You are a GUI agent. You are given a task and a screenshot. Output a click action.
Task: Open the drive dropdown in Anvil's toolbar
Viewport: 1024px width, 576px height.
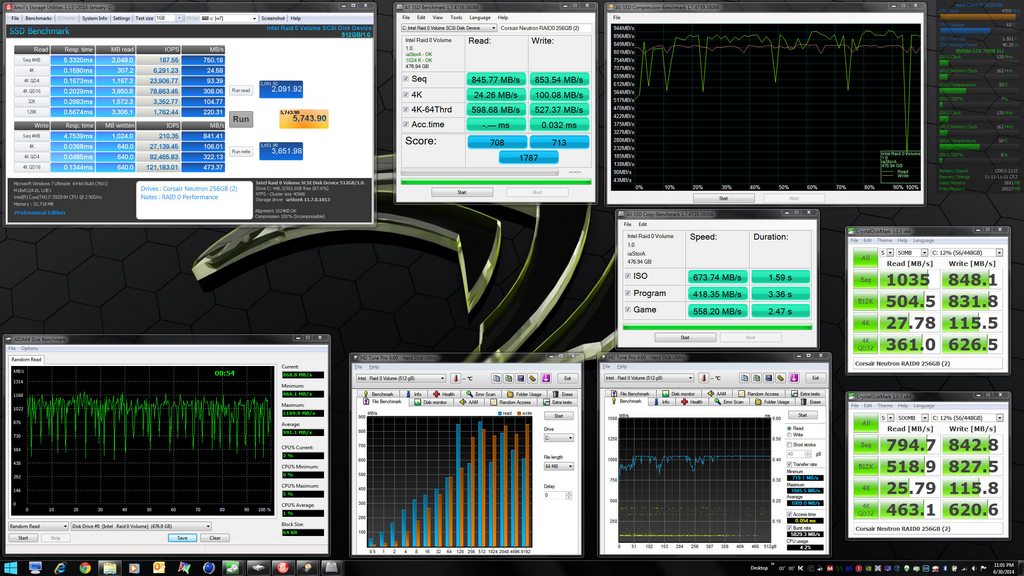pyautogui.click(x=229, y=18)
